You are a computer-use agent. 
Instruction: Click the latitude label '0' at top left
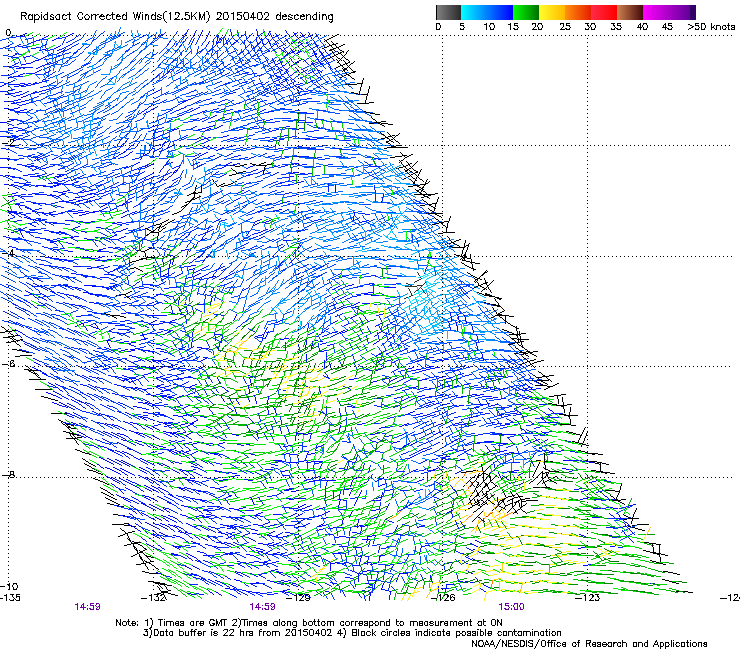click(x=8, y=33)
